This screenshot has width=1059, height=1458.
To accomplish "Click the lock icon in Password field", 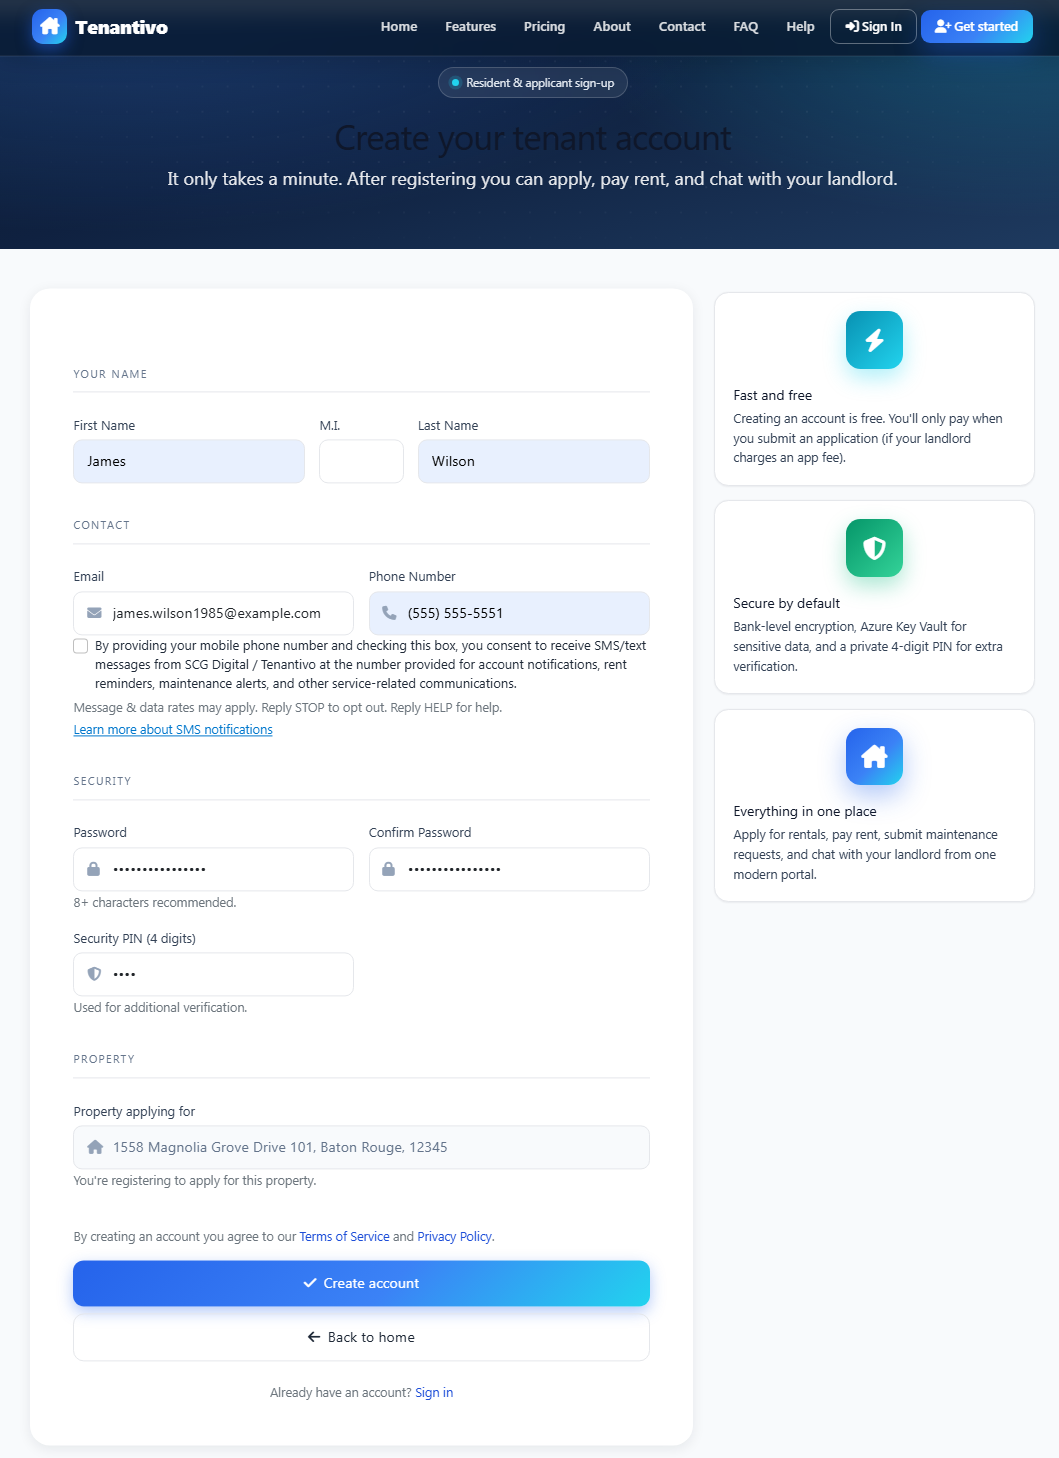I will click(x=93, y=869).
